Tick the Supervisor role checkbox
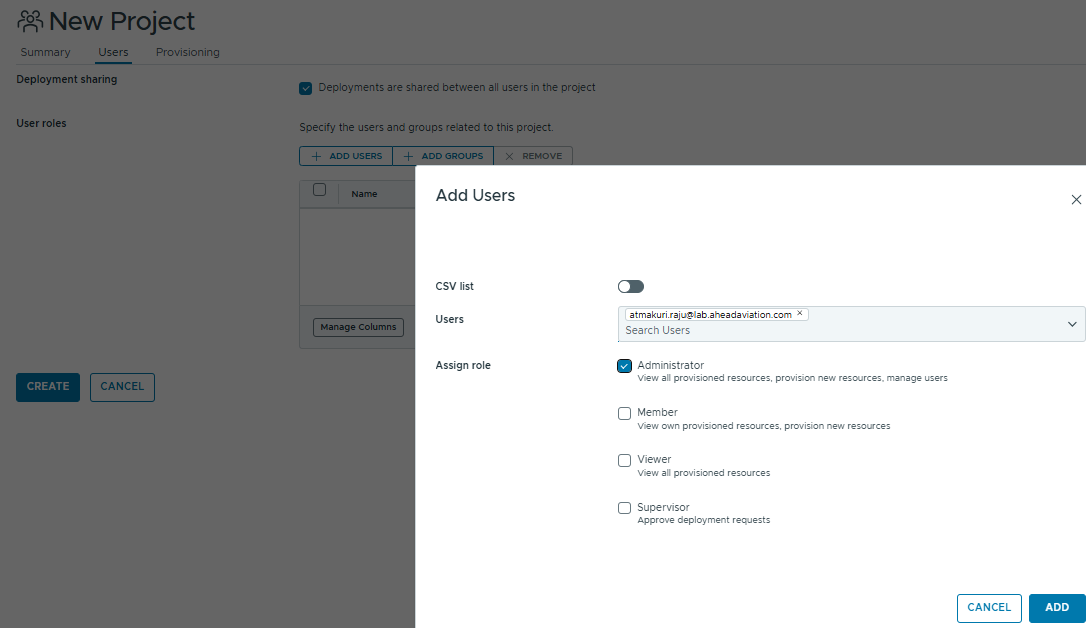Viewport: 1086px width, 628px height. (625, 508)
